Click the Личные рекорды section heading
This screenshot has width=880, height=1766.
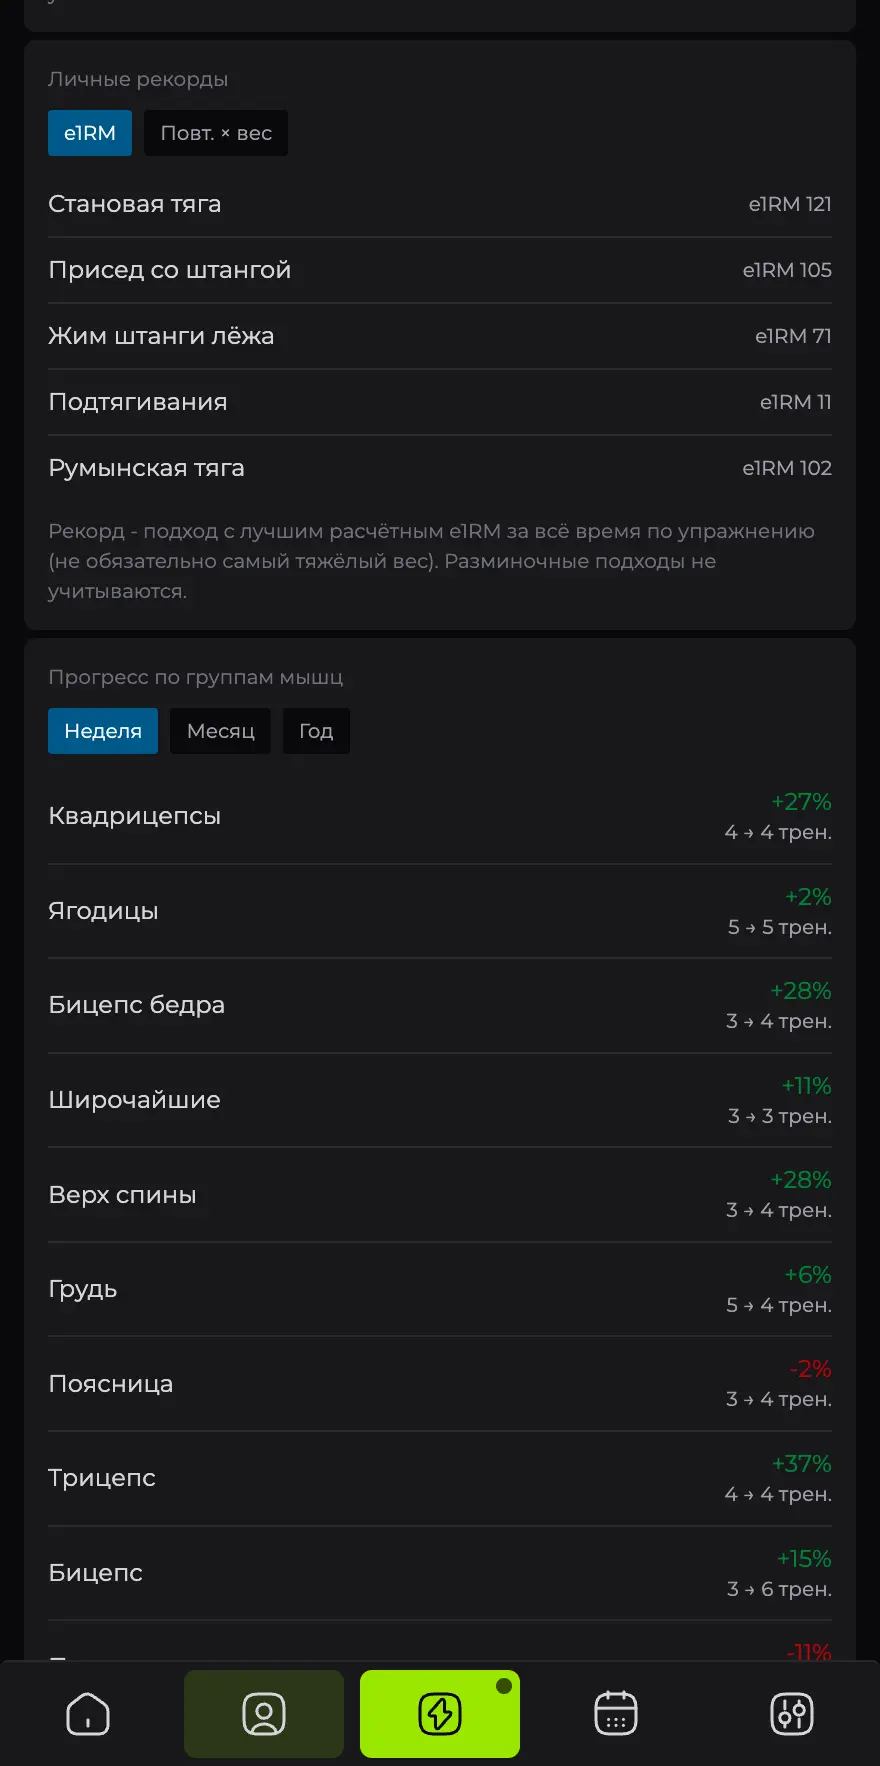pos(138,79)
